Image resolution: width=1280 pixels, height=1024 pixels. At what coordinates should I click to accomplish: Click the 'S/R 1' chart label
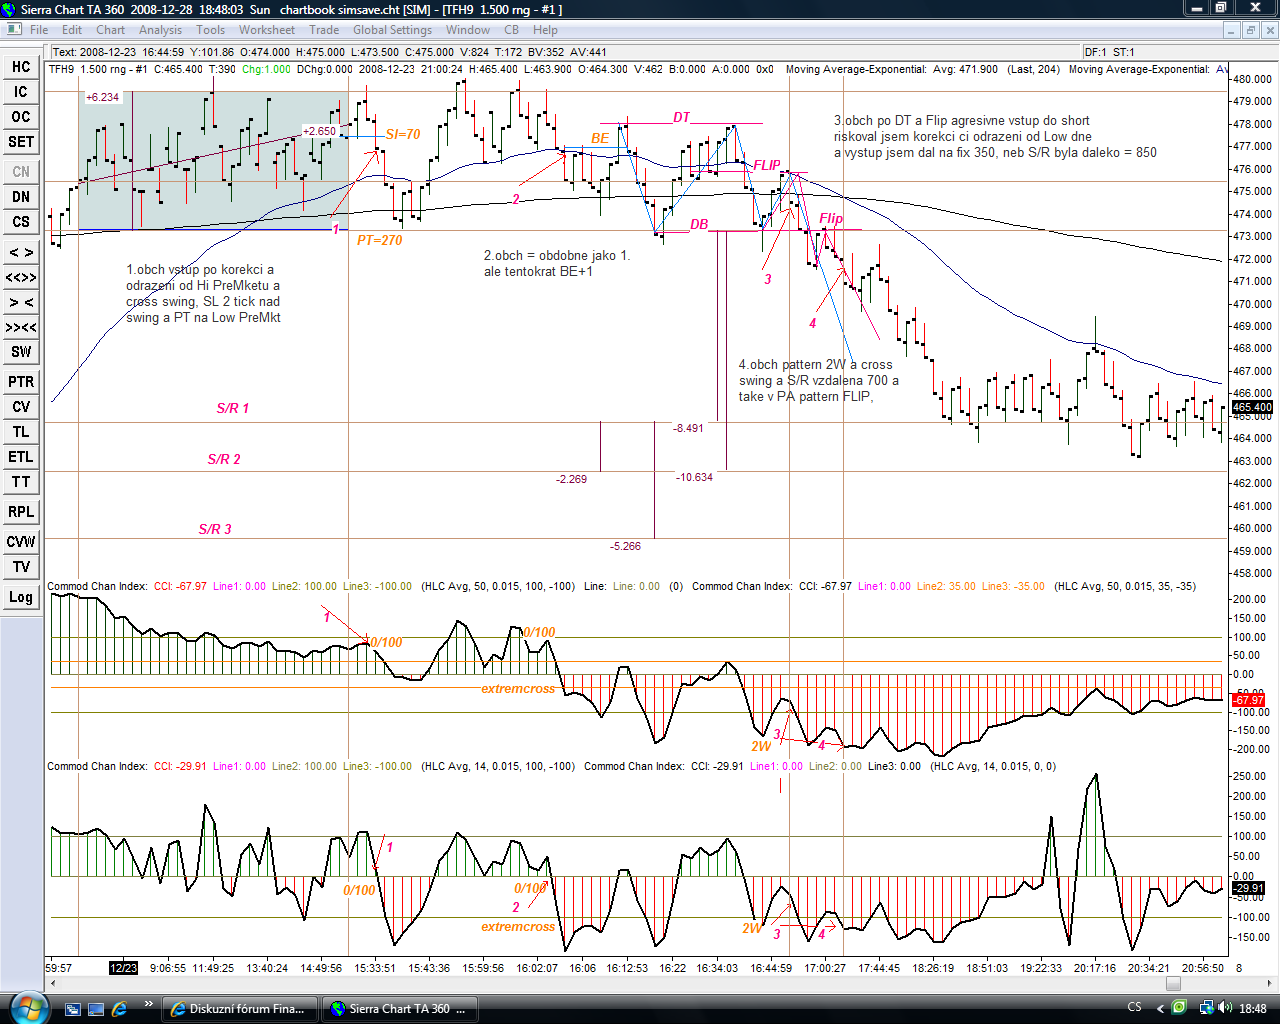click(233, 408)
